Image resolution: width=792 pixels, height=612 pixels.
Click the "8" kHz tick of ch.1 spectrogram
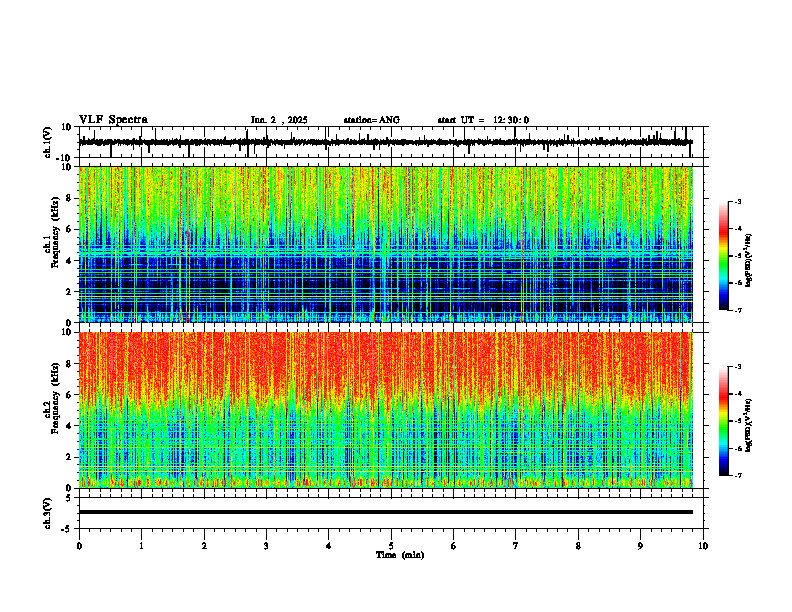click(70, 198)
